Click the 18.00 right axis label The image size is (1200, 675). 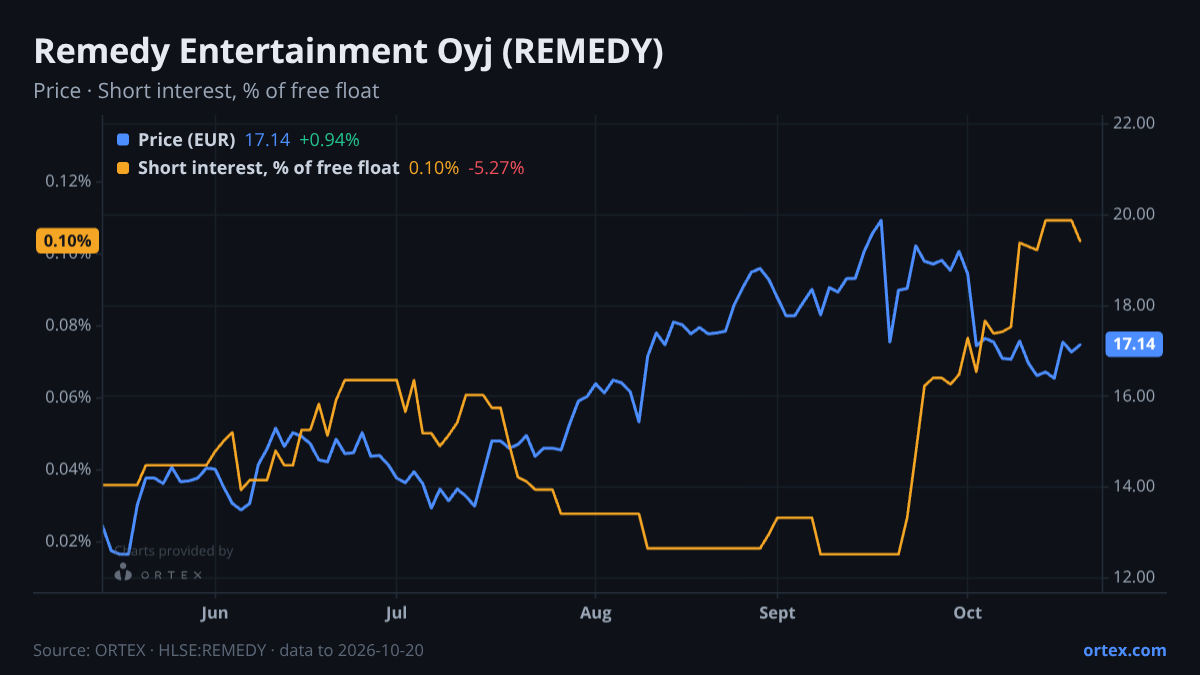[x=1133, y=305]
